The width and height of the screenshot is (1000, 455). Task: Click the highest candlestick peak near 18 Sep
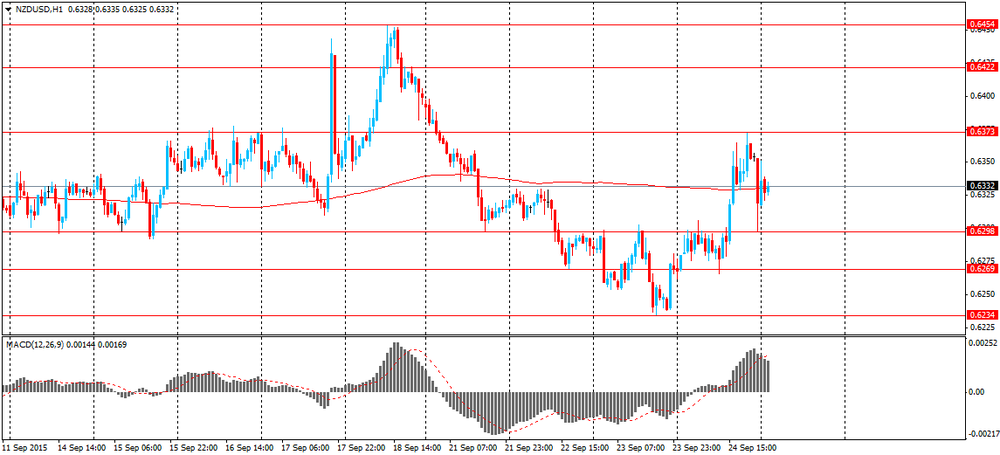coord(395,30)
